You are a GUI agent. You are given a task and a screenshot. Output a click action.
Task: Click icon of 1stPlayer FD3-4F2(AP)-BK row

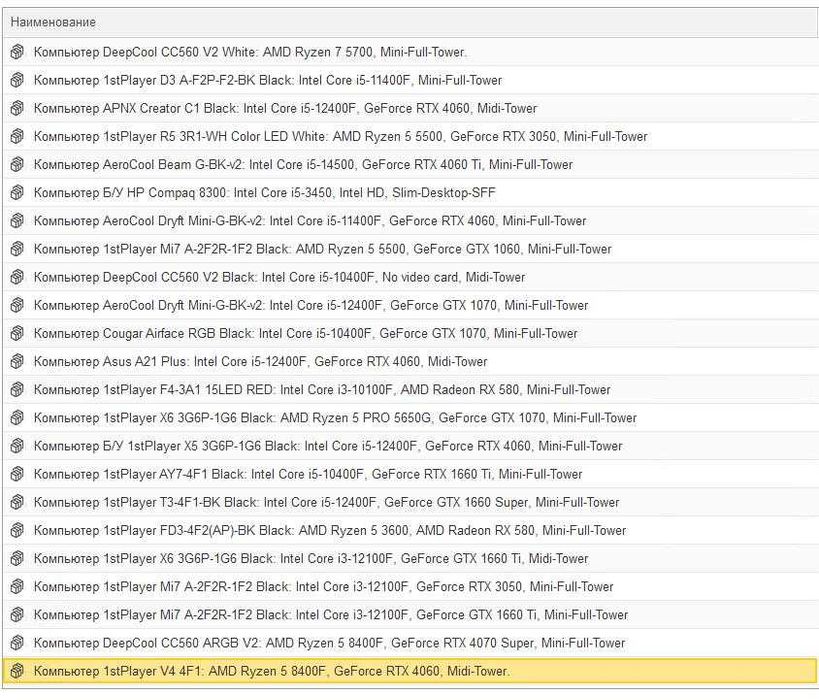point(17,531)
